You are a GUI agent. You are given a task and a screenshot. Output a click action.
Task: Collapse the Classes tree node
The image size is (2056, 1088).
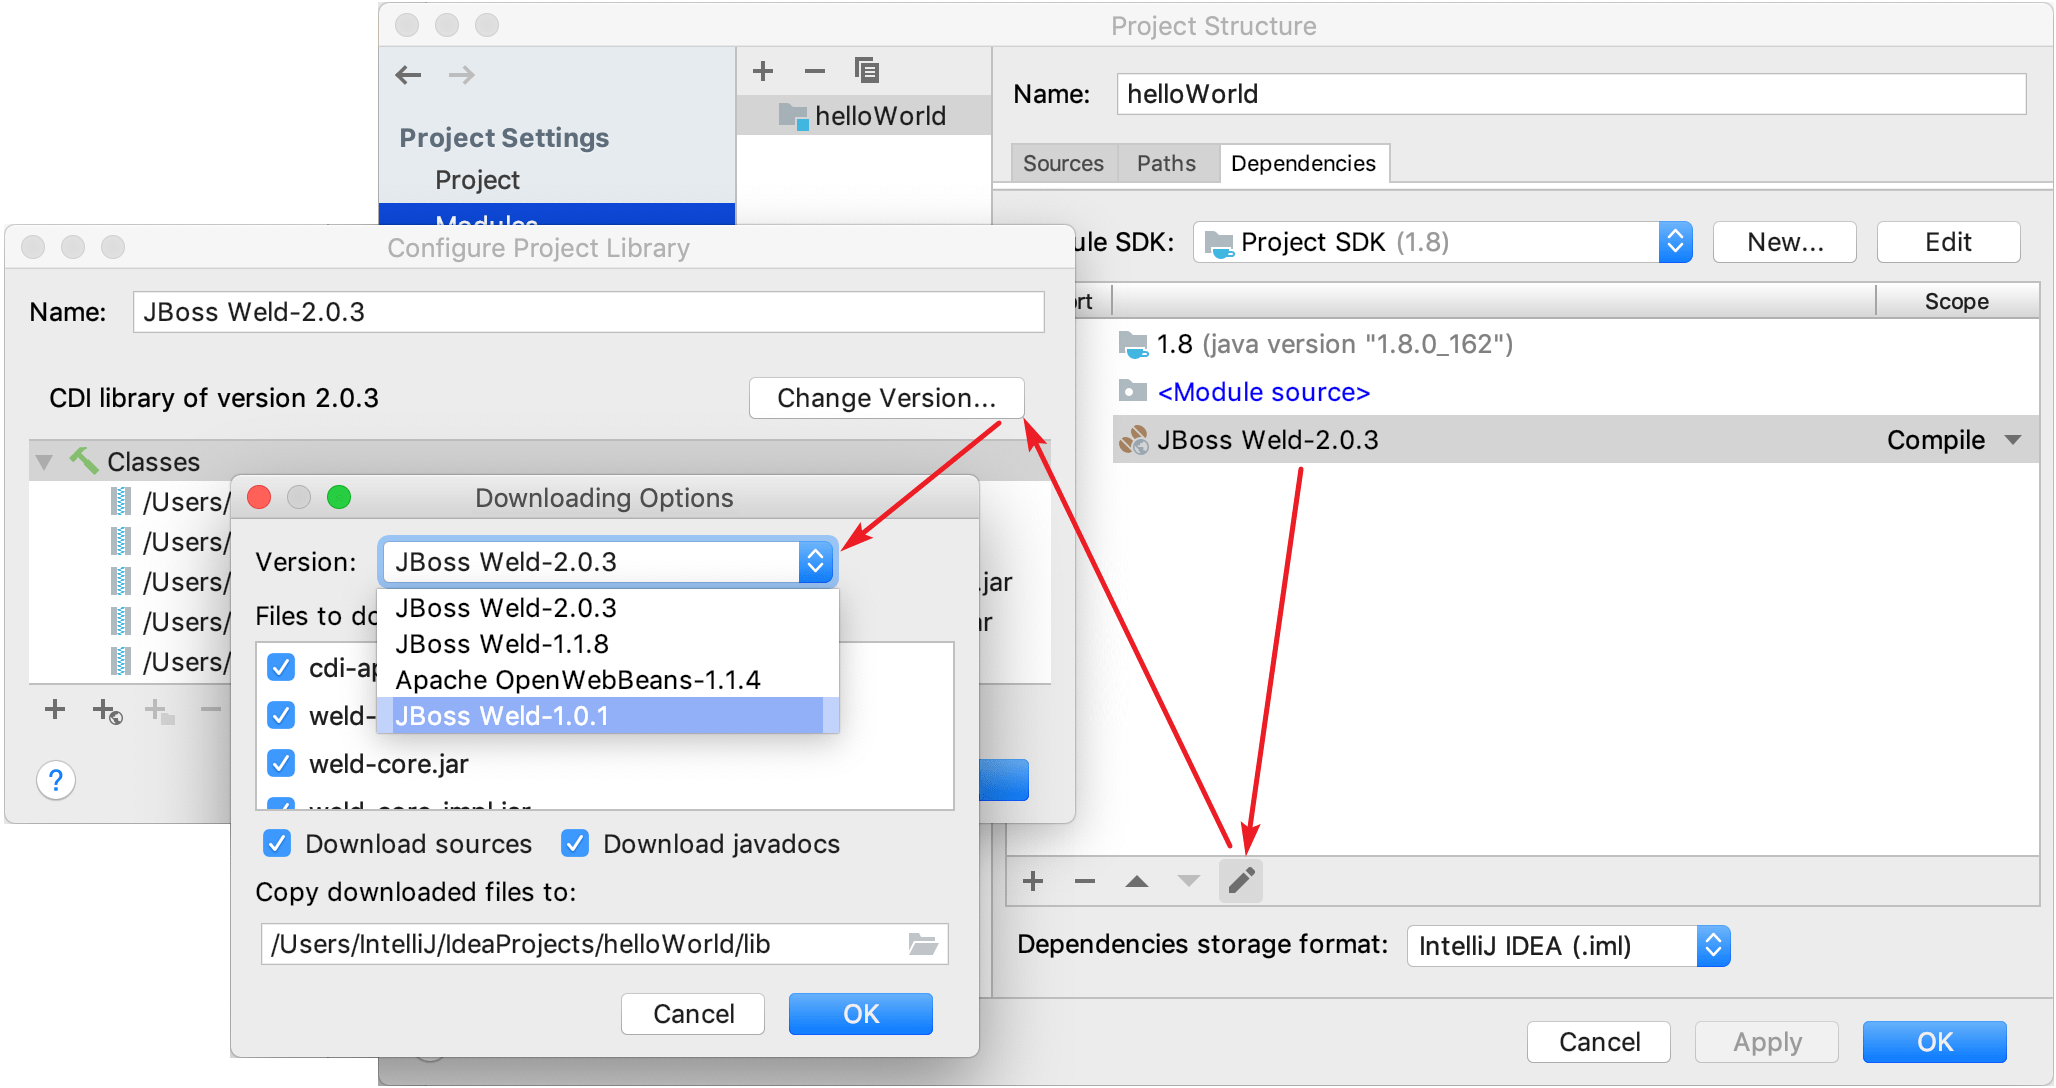44,462
